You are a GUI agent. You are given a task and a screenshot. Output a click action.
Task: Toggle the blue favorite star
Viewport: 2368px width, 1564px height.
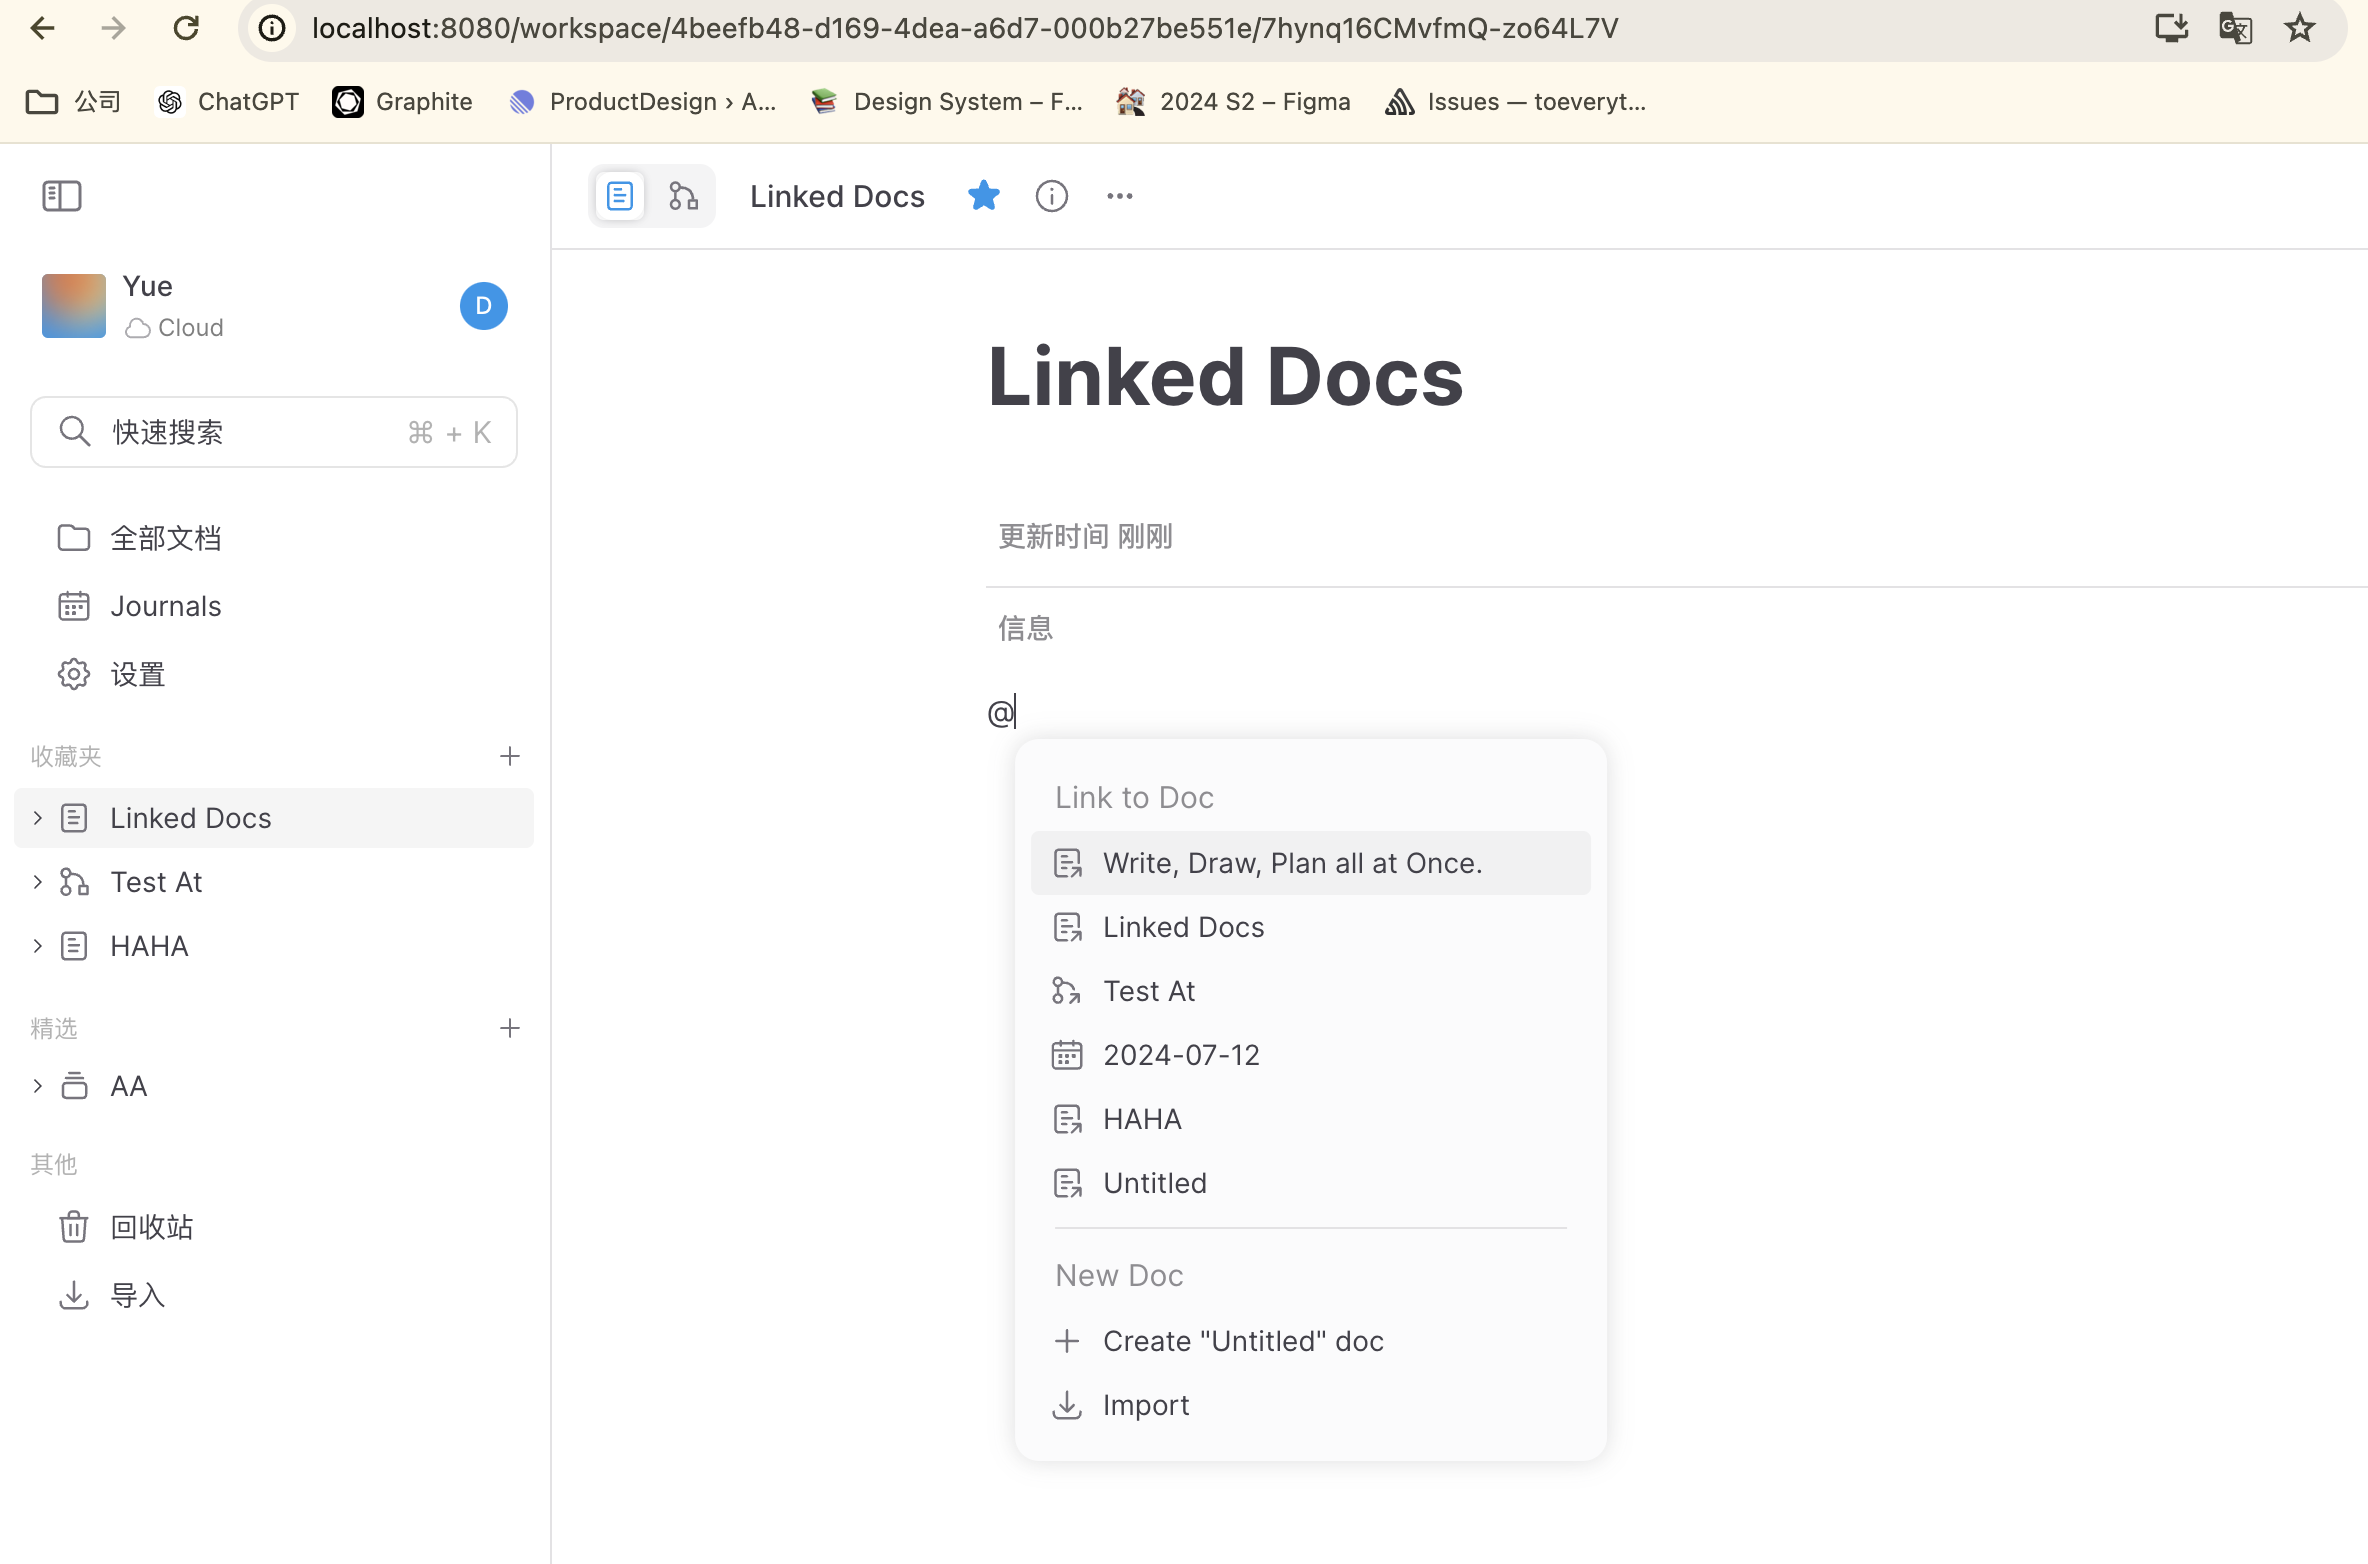coord(983,196)
